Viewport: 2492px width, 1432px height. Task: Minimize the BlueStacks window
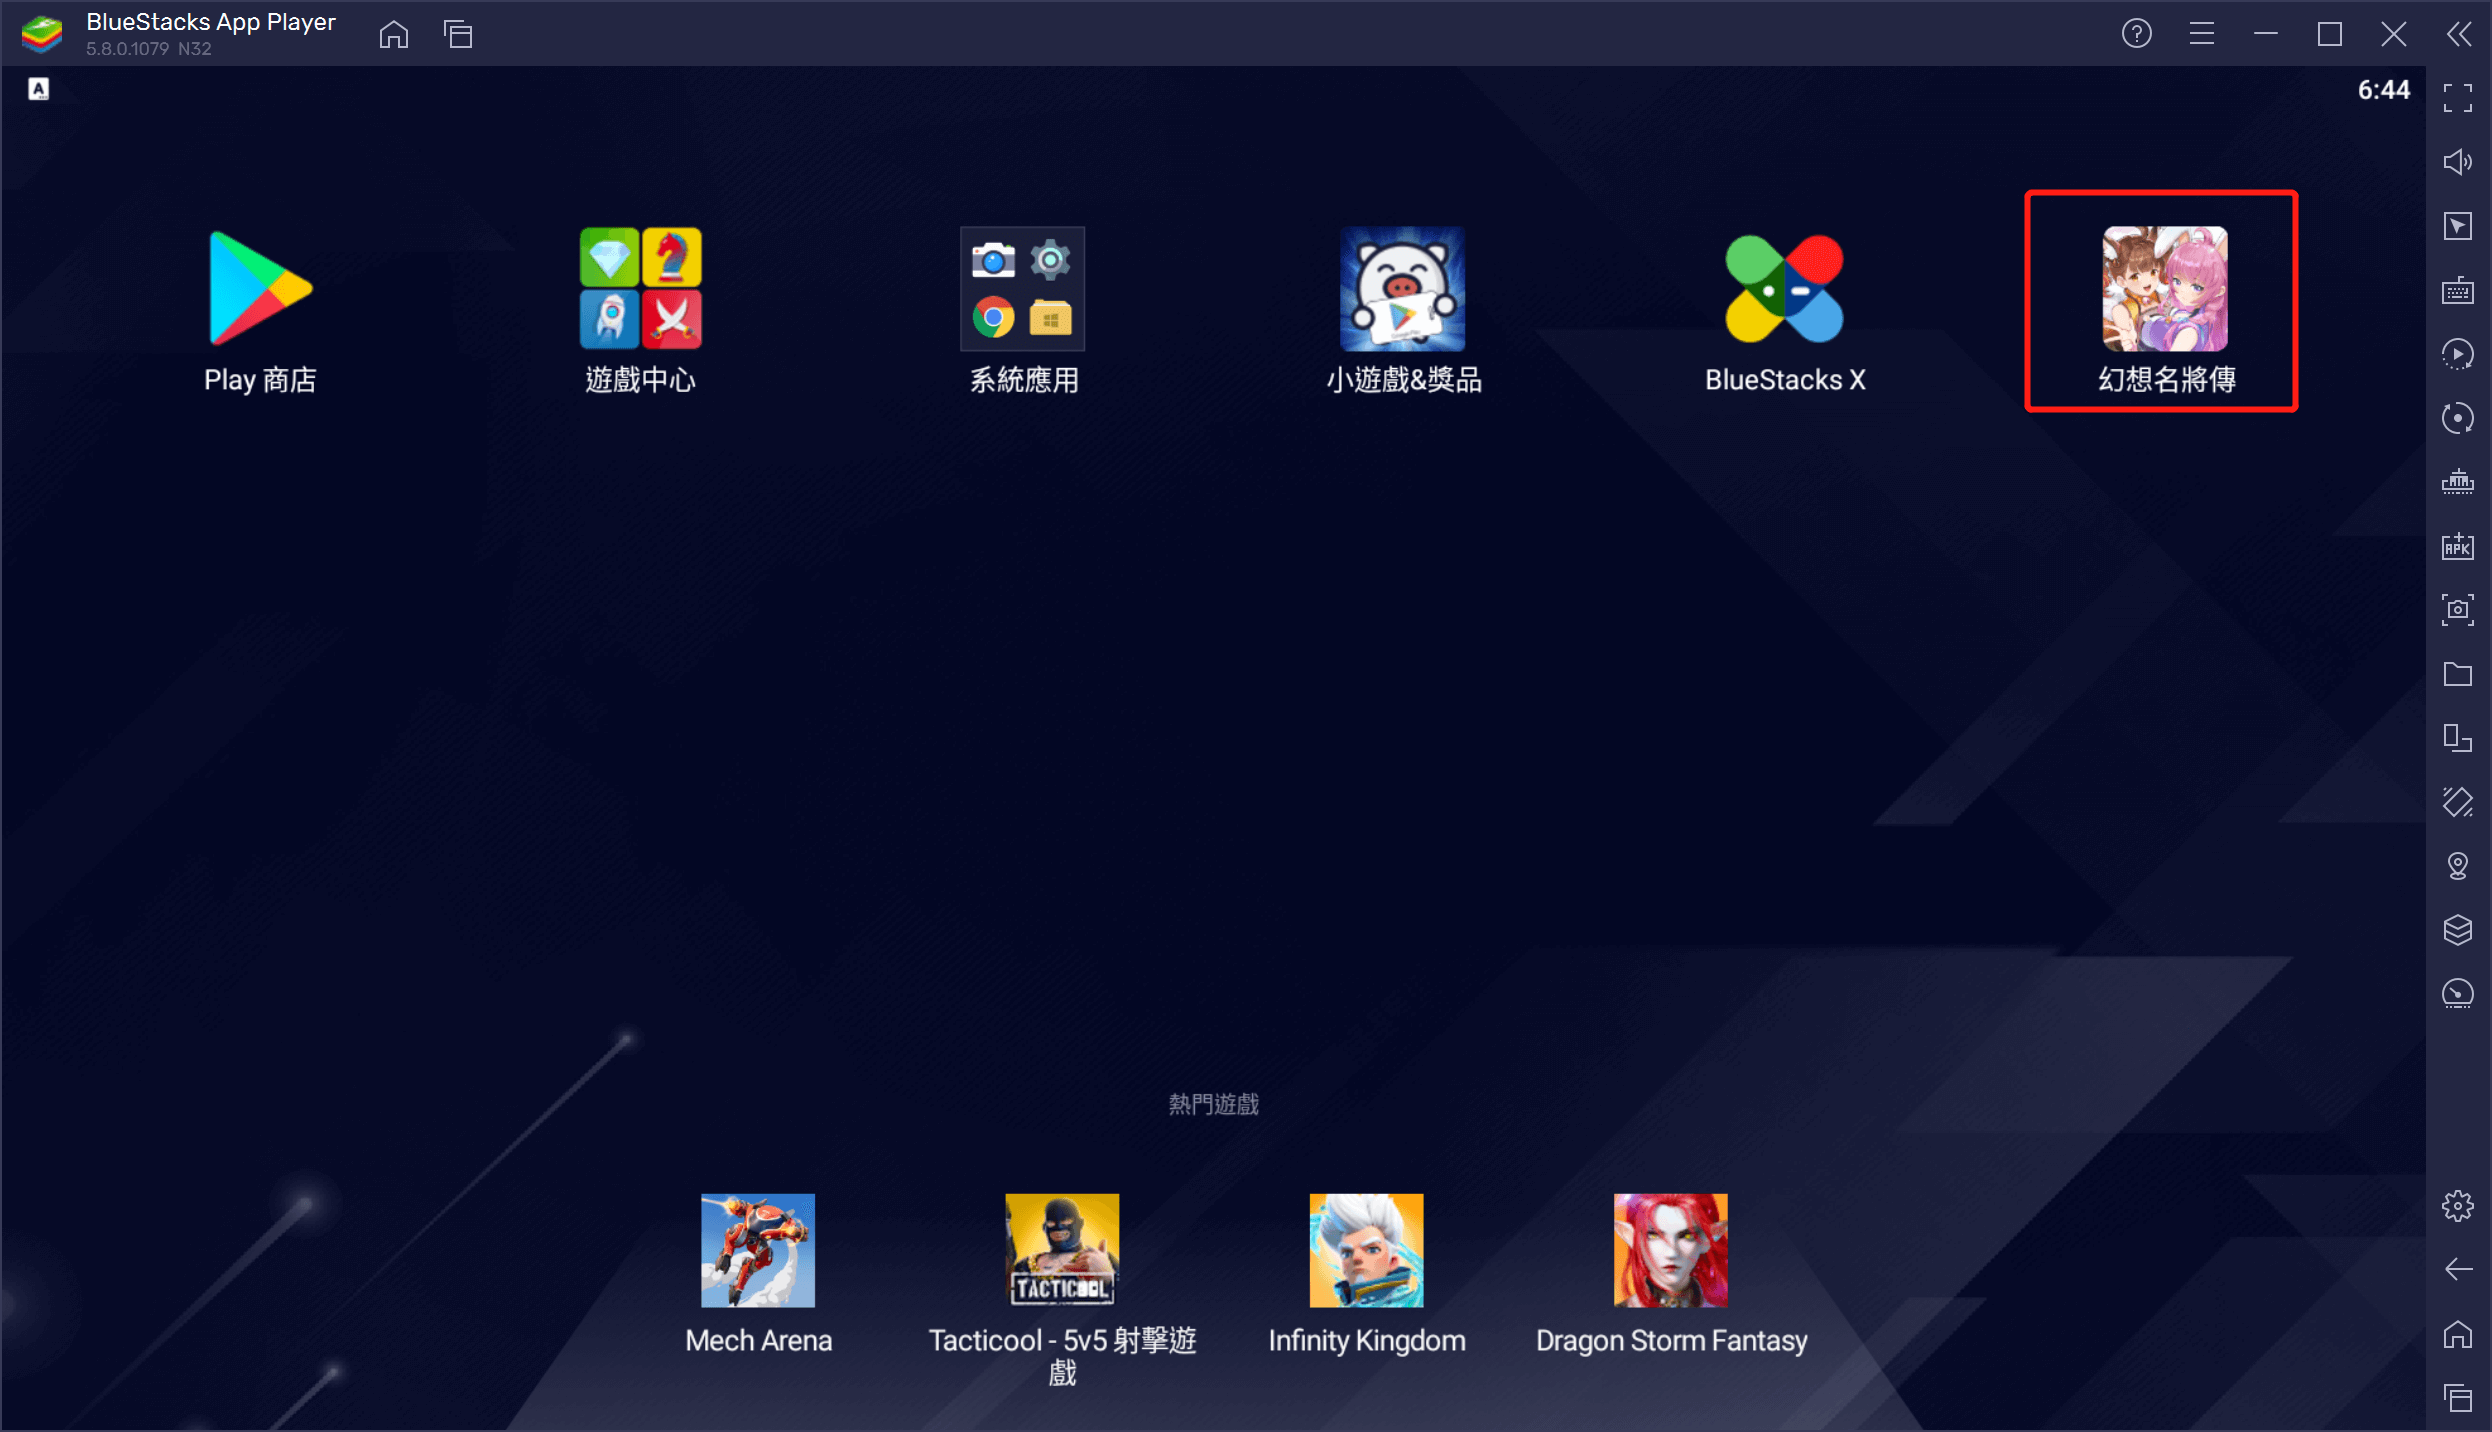[x=2266, y=34]
